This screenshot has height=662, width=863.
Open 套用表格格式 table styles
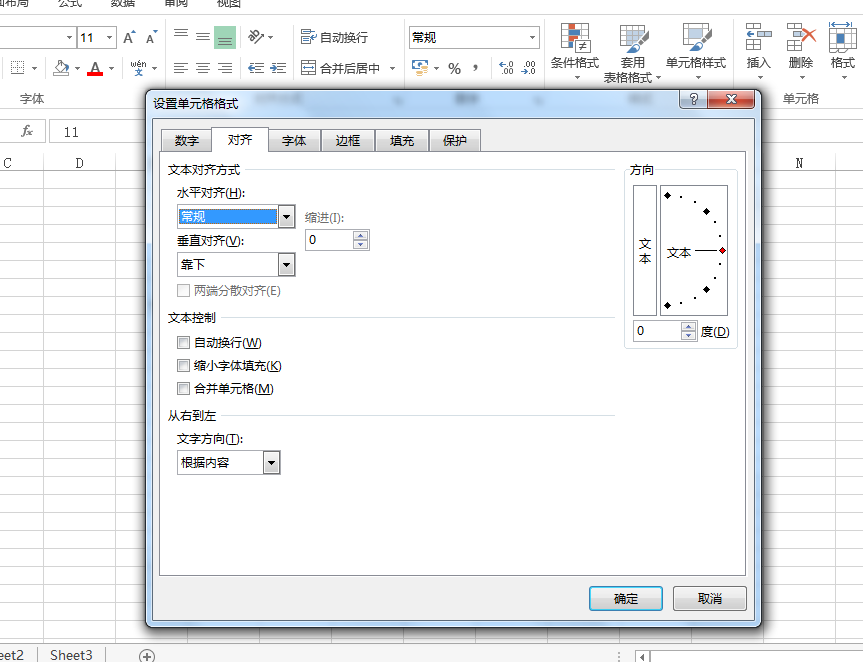(x=632, y=53)
